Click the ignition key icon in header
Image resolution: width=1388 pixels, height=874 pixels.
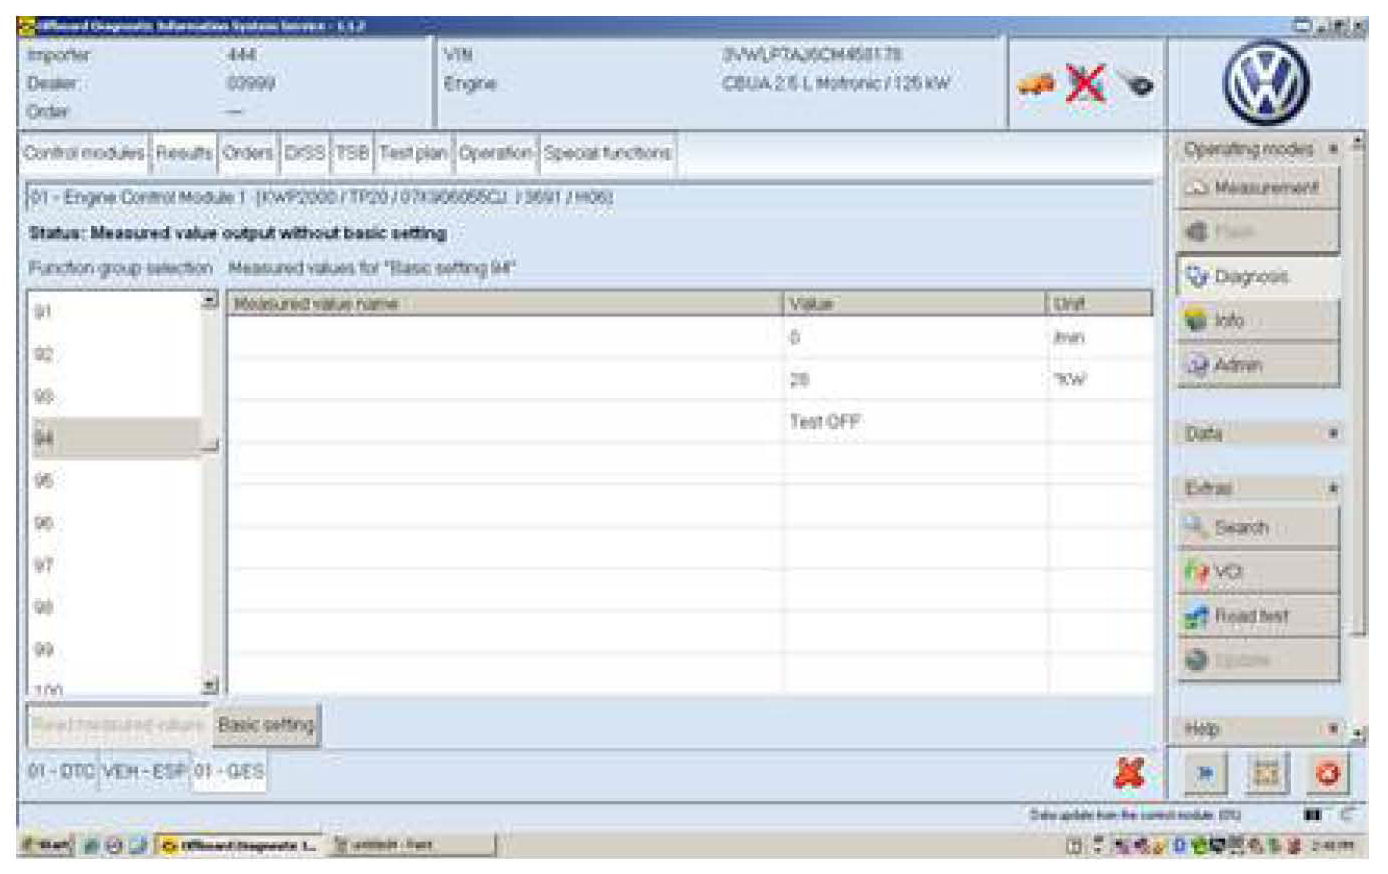coord(1135,85)
